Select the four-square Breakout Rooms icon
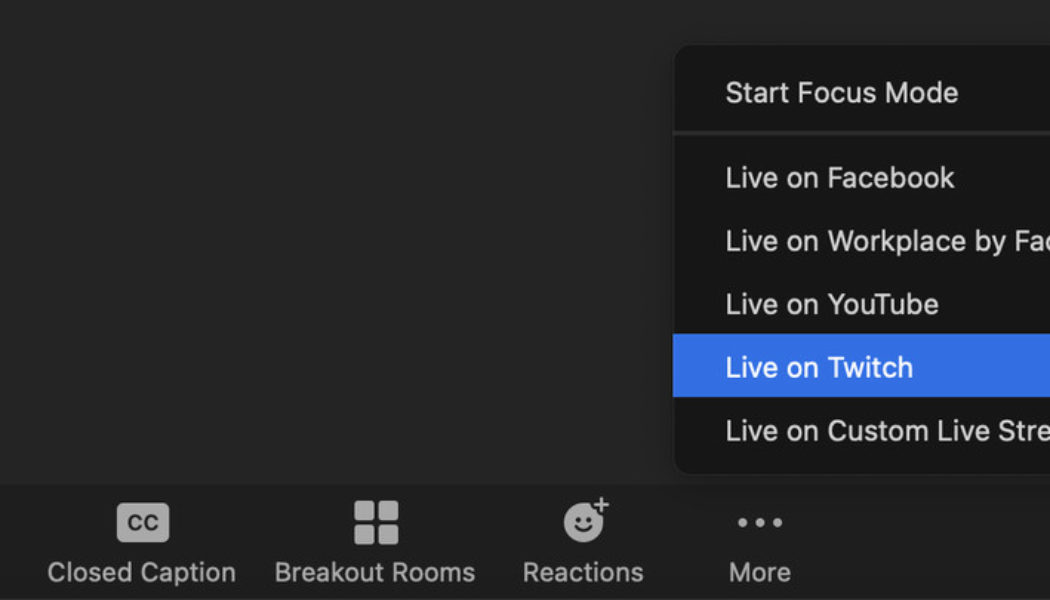1050x600 pixels. click(x=375, y=522)
